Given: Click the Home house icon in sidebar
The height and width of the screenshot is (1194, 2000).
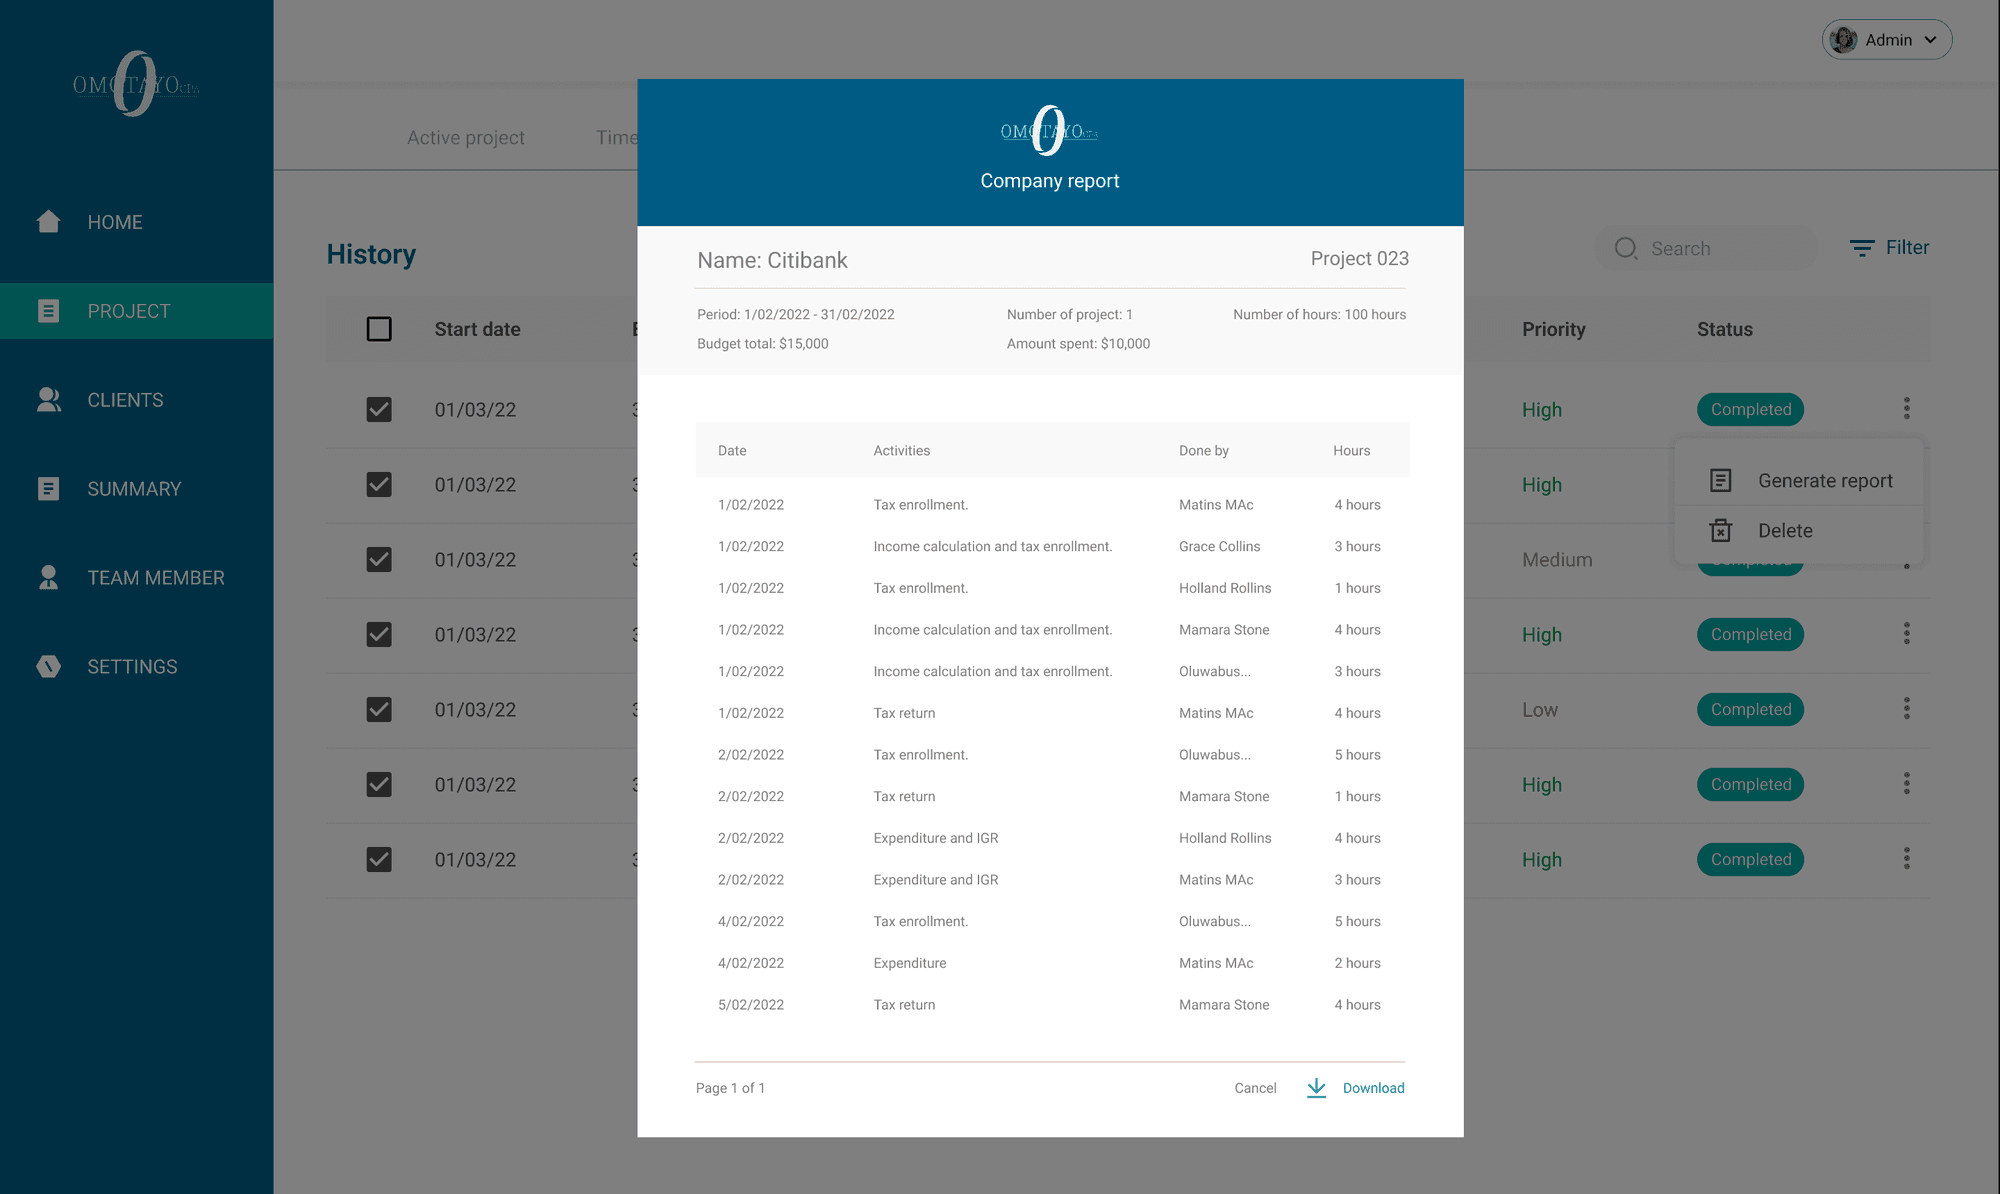Looking at the screenshot, I should [x=48, y=221].
